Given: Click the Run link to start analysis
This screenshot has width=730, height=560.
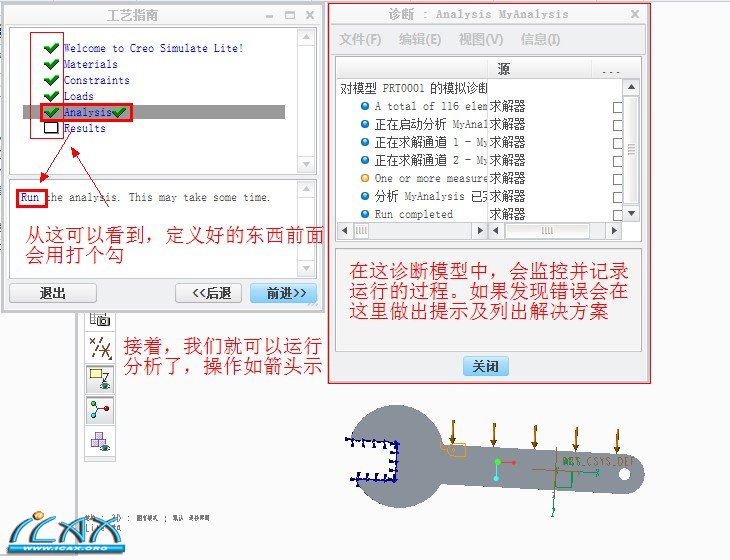Looking at the screenshot, I should coord(30,197).
